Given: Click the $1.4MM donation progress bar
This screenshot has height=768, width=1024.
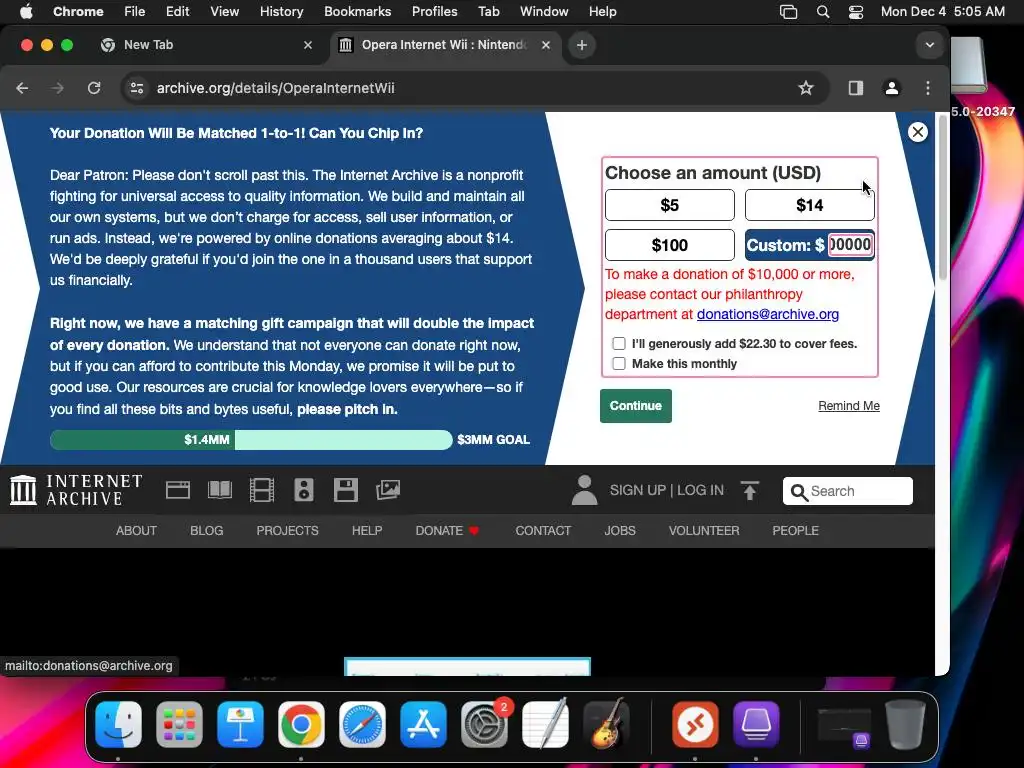Looking at the screenshot, I should tap(251, 440).
